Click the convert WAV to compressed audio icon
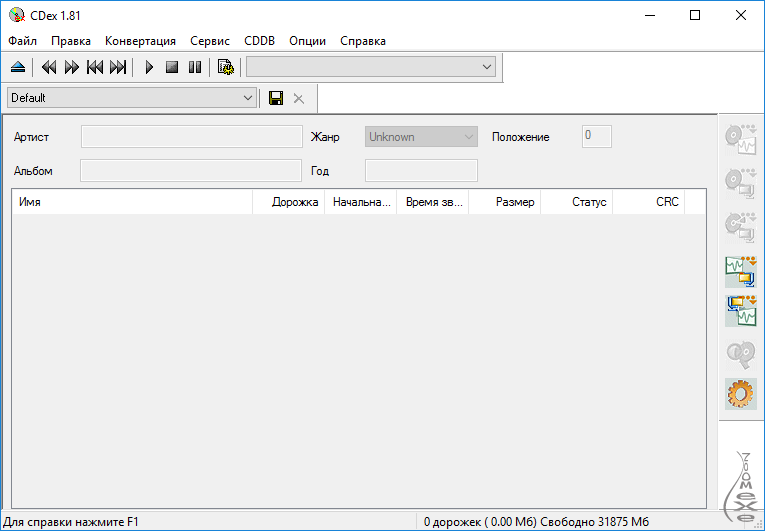This screenshot has width=765, height=531. pos(741,271)
